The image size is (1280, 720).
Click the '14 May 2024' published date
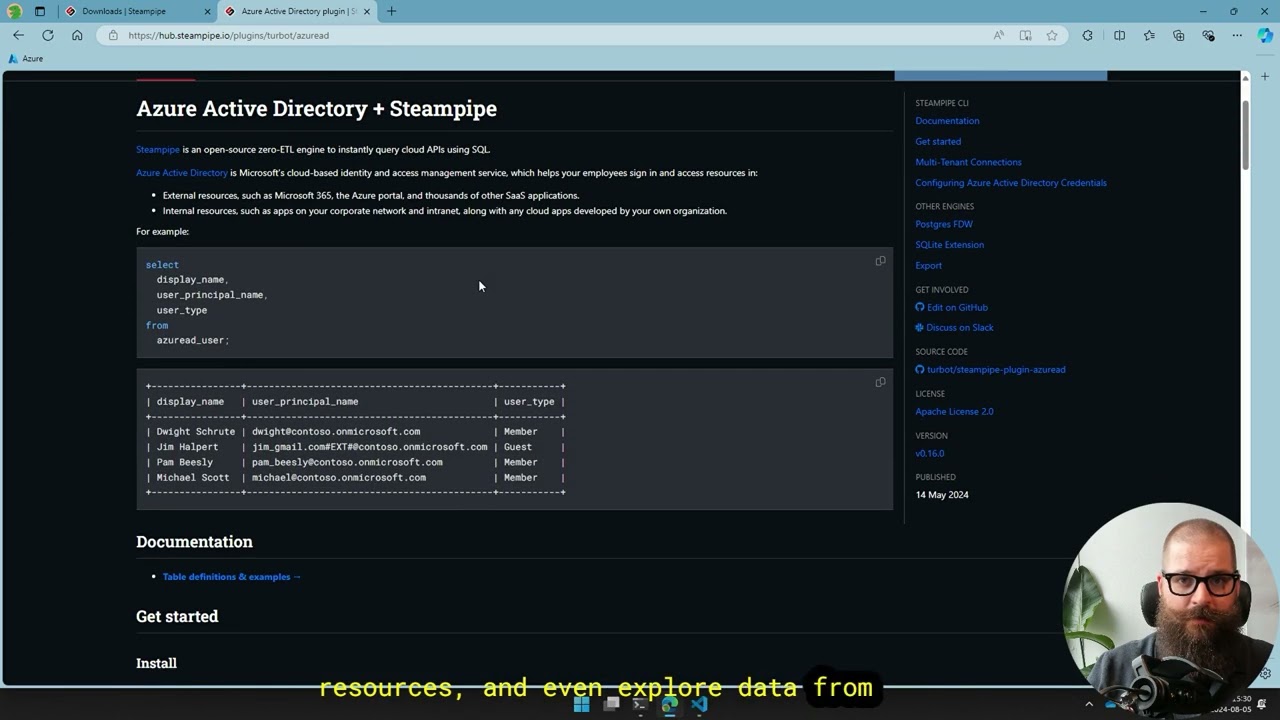942,495
